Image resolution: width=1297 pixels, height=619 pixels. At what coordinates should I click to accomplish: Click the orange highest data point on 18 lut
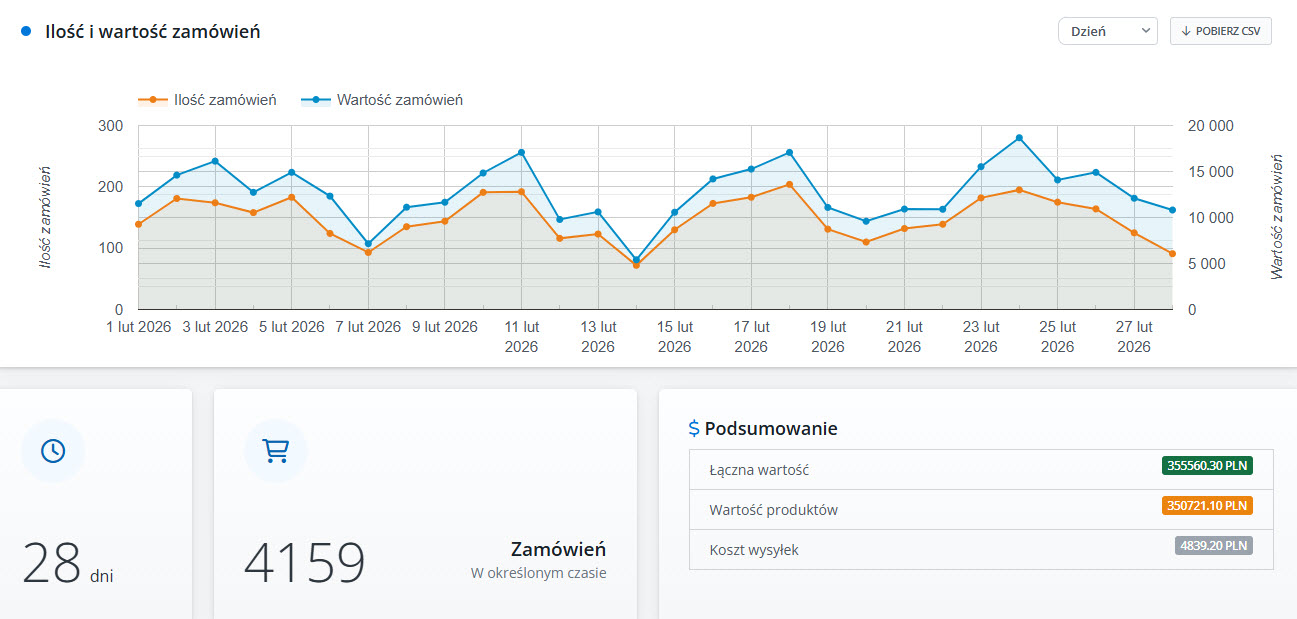(x=789, y=185)
